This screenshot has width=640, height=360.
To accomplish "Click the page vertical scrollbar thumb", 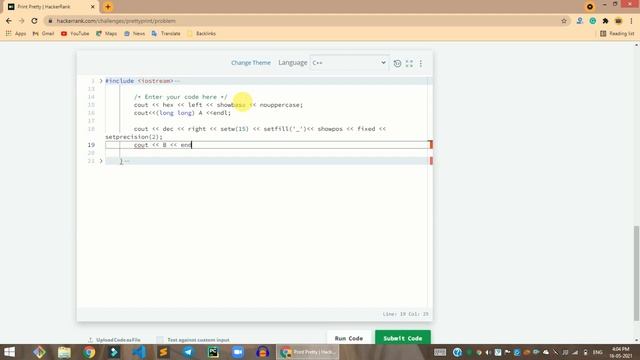I will click(x=637, y=273).
